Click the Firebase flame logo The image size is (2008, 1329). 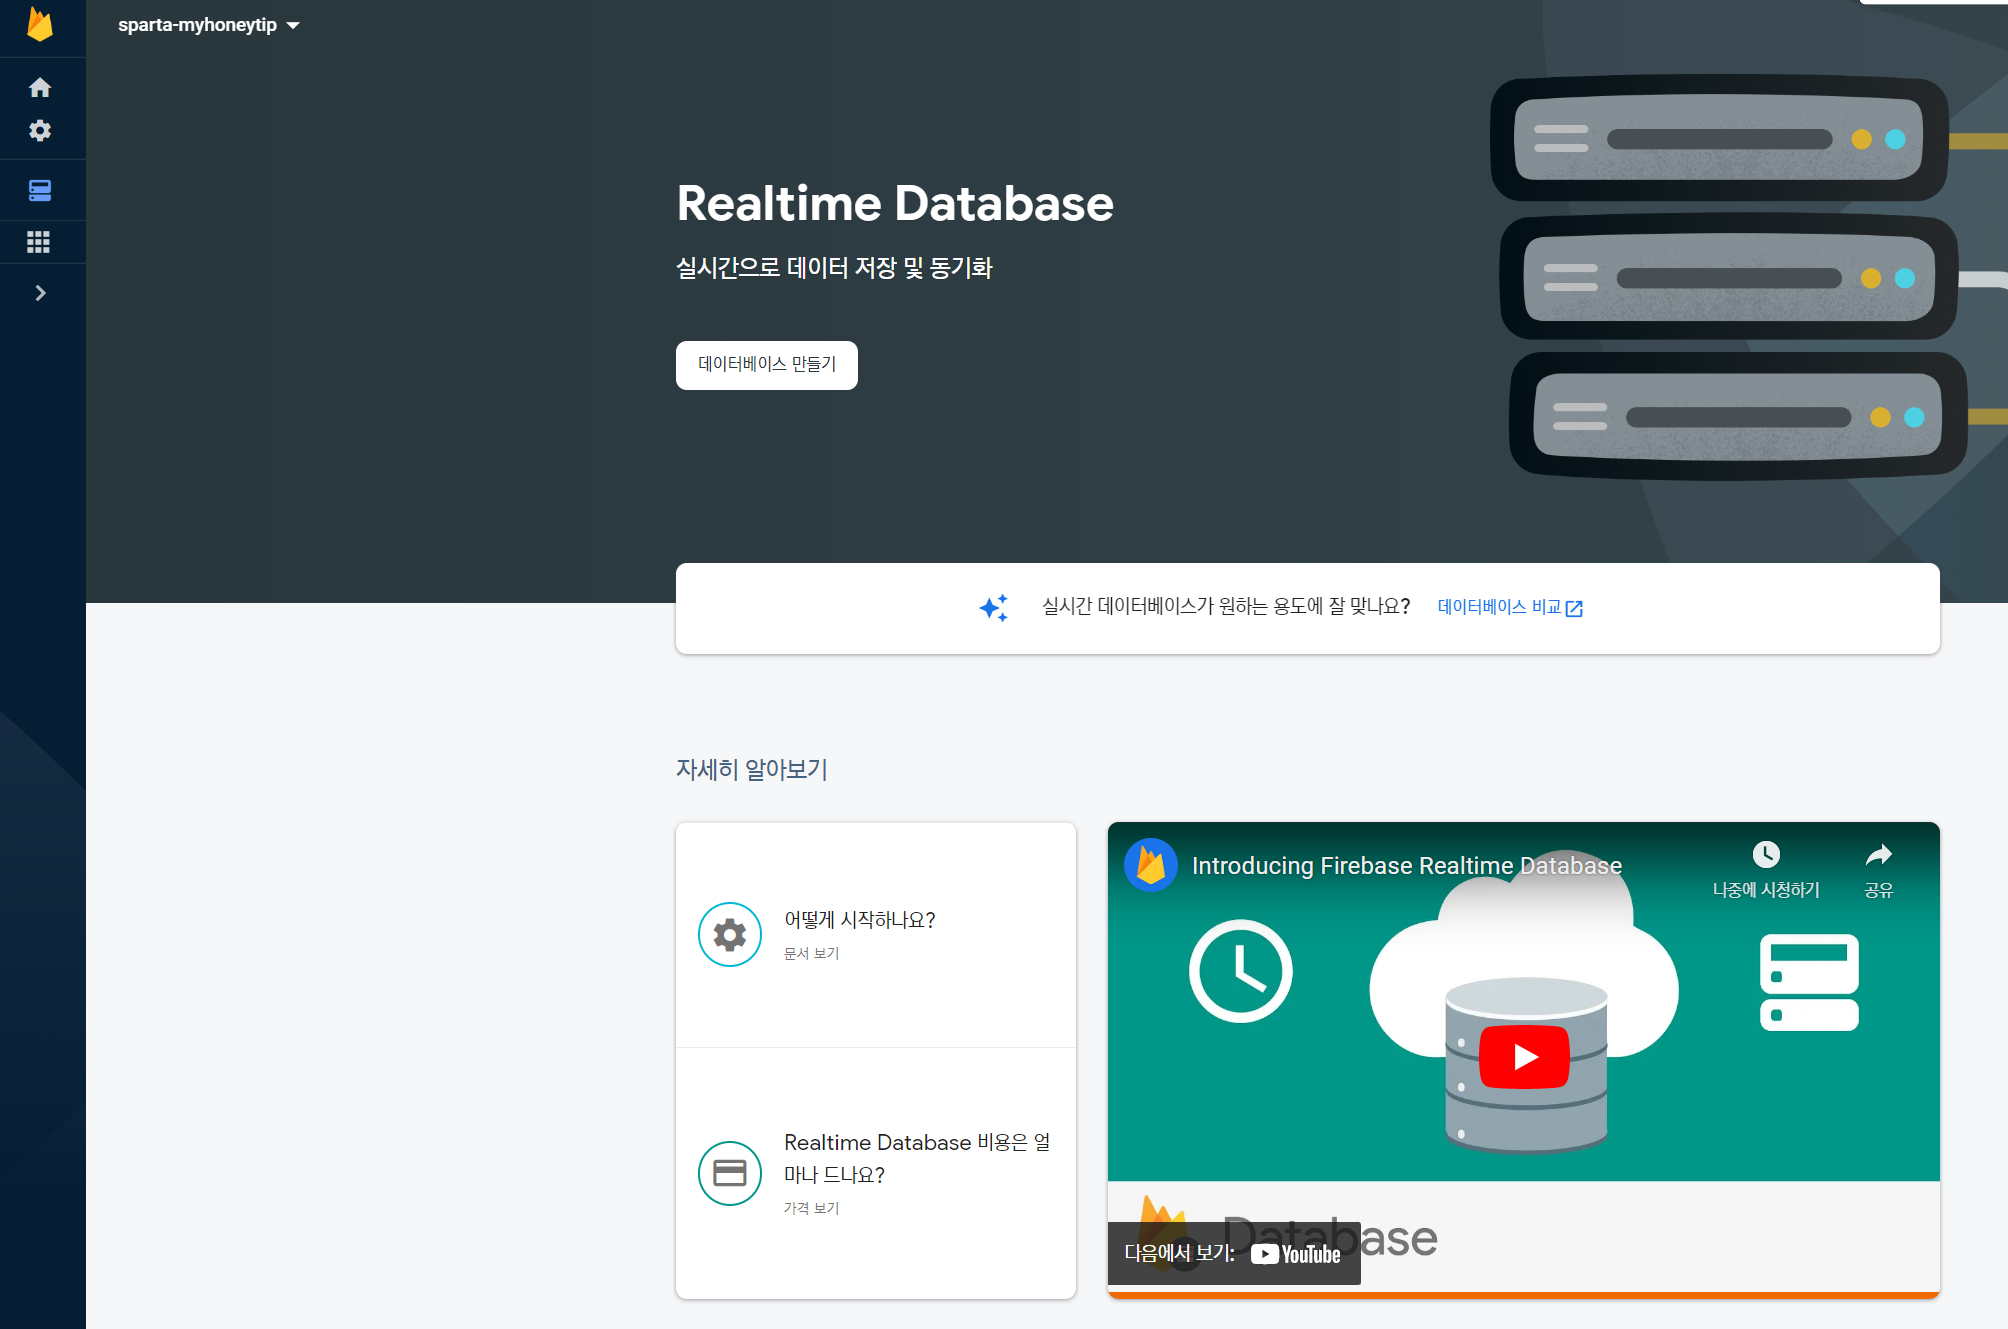[40, 24]
